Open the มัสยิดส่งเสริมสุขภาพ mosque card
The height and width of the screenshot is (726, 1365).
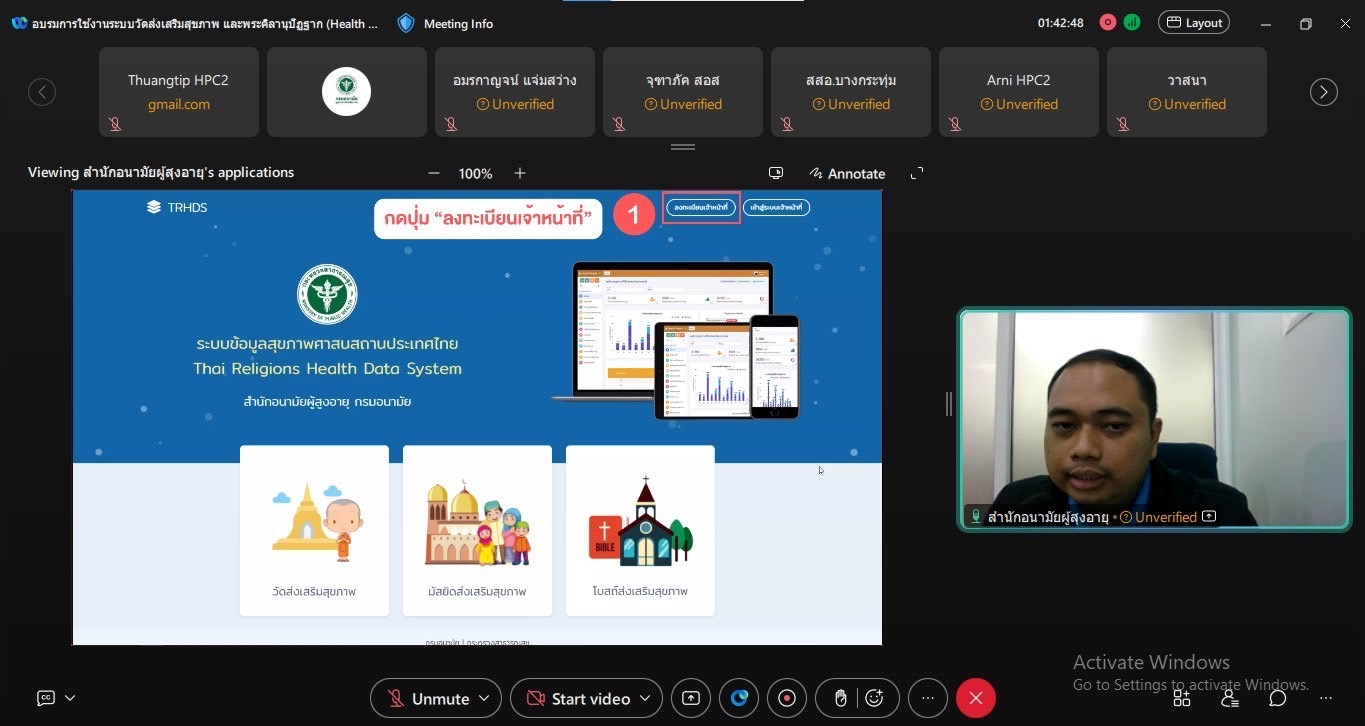pyautogui.click(x=477, y=530)
